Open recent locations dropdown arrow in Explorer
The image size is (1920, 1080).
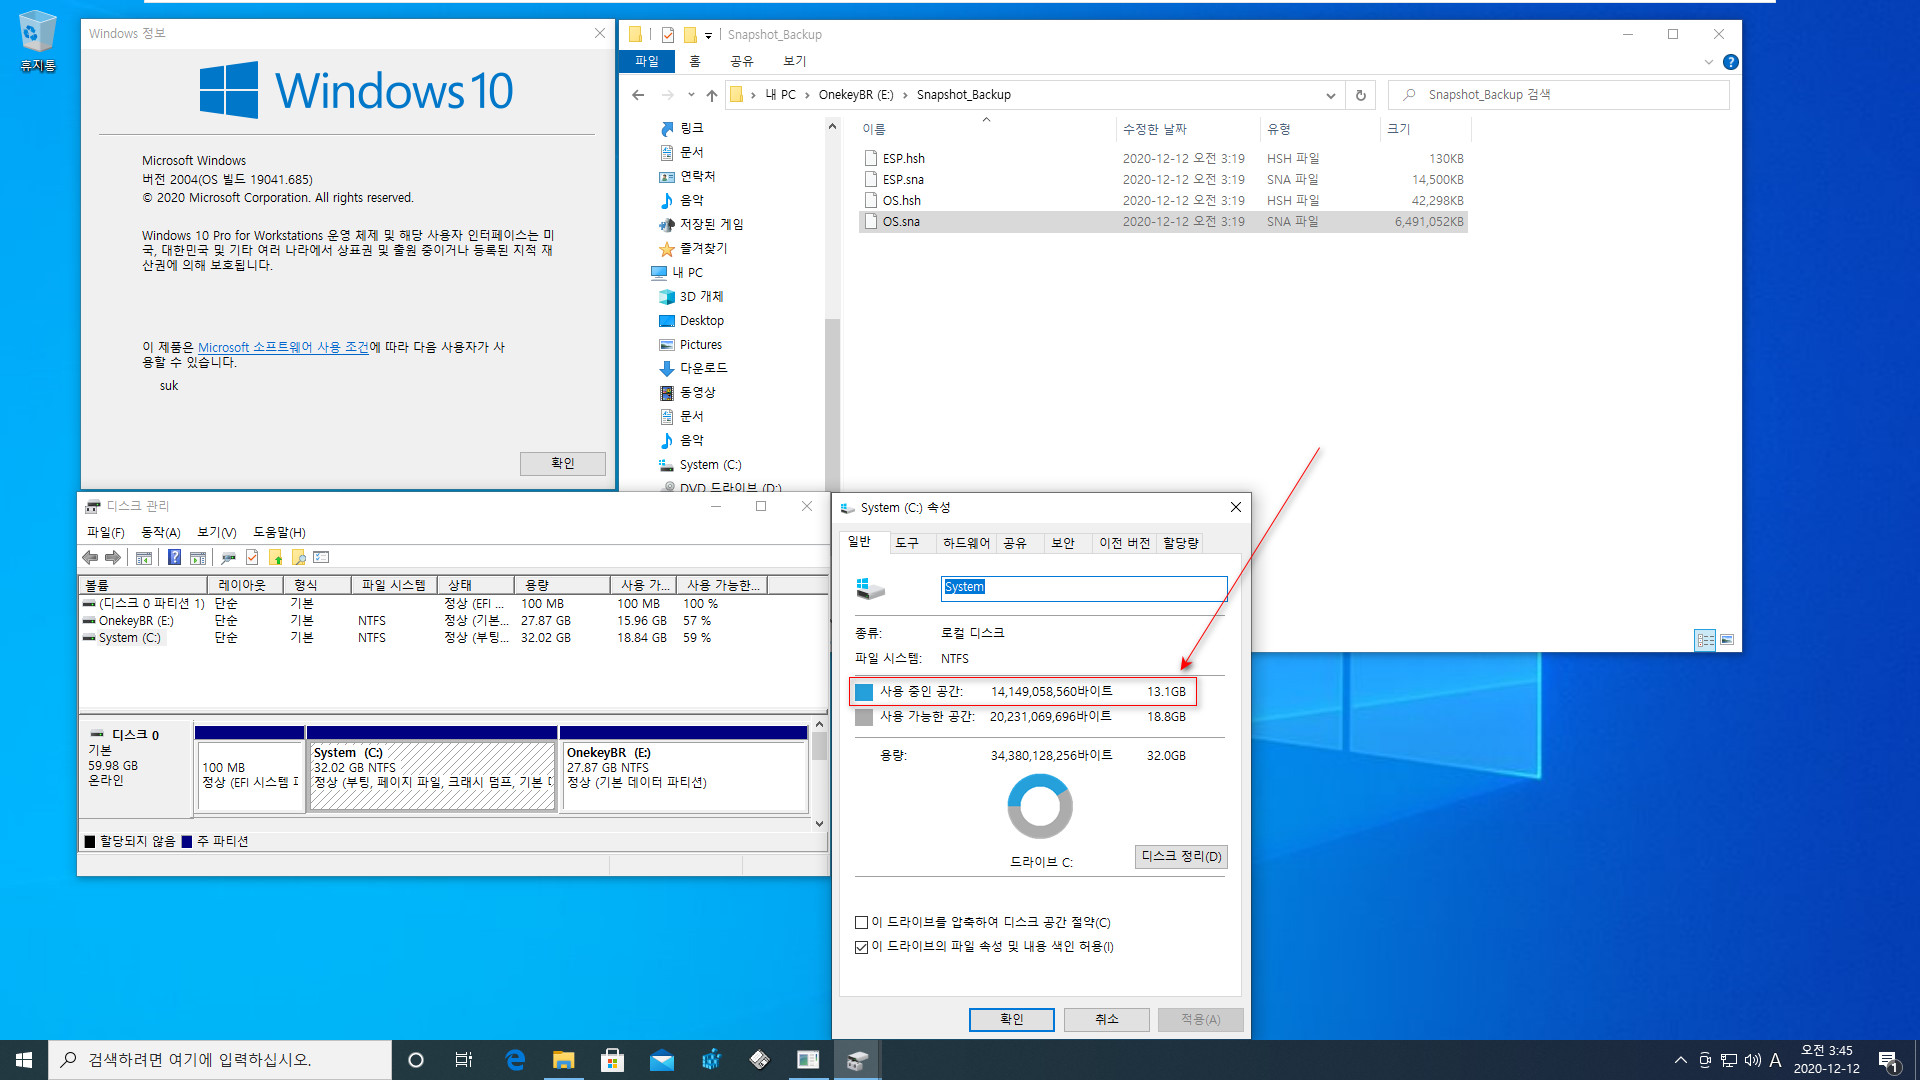(x=691, y=95)
